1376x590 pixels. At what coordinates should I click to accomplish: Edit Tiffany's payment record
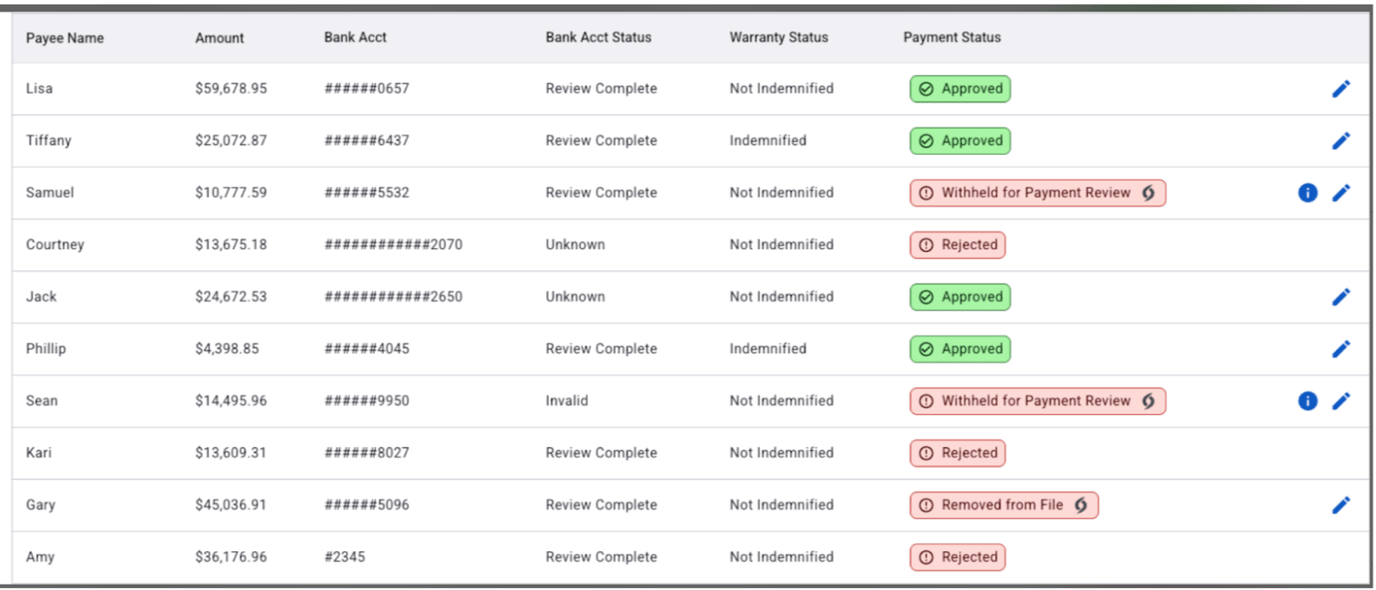[x=1341, y=140]
